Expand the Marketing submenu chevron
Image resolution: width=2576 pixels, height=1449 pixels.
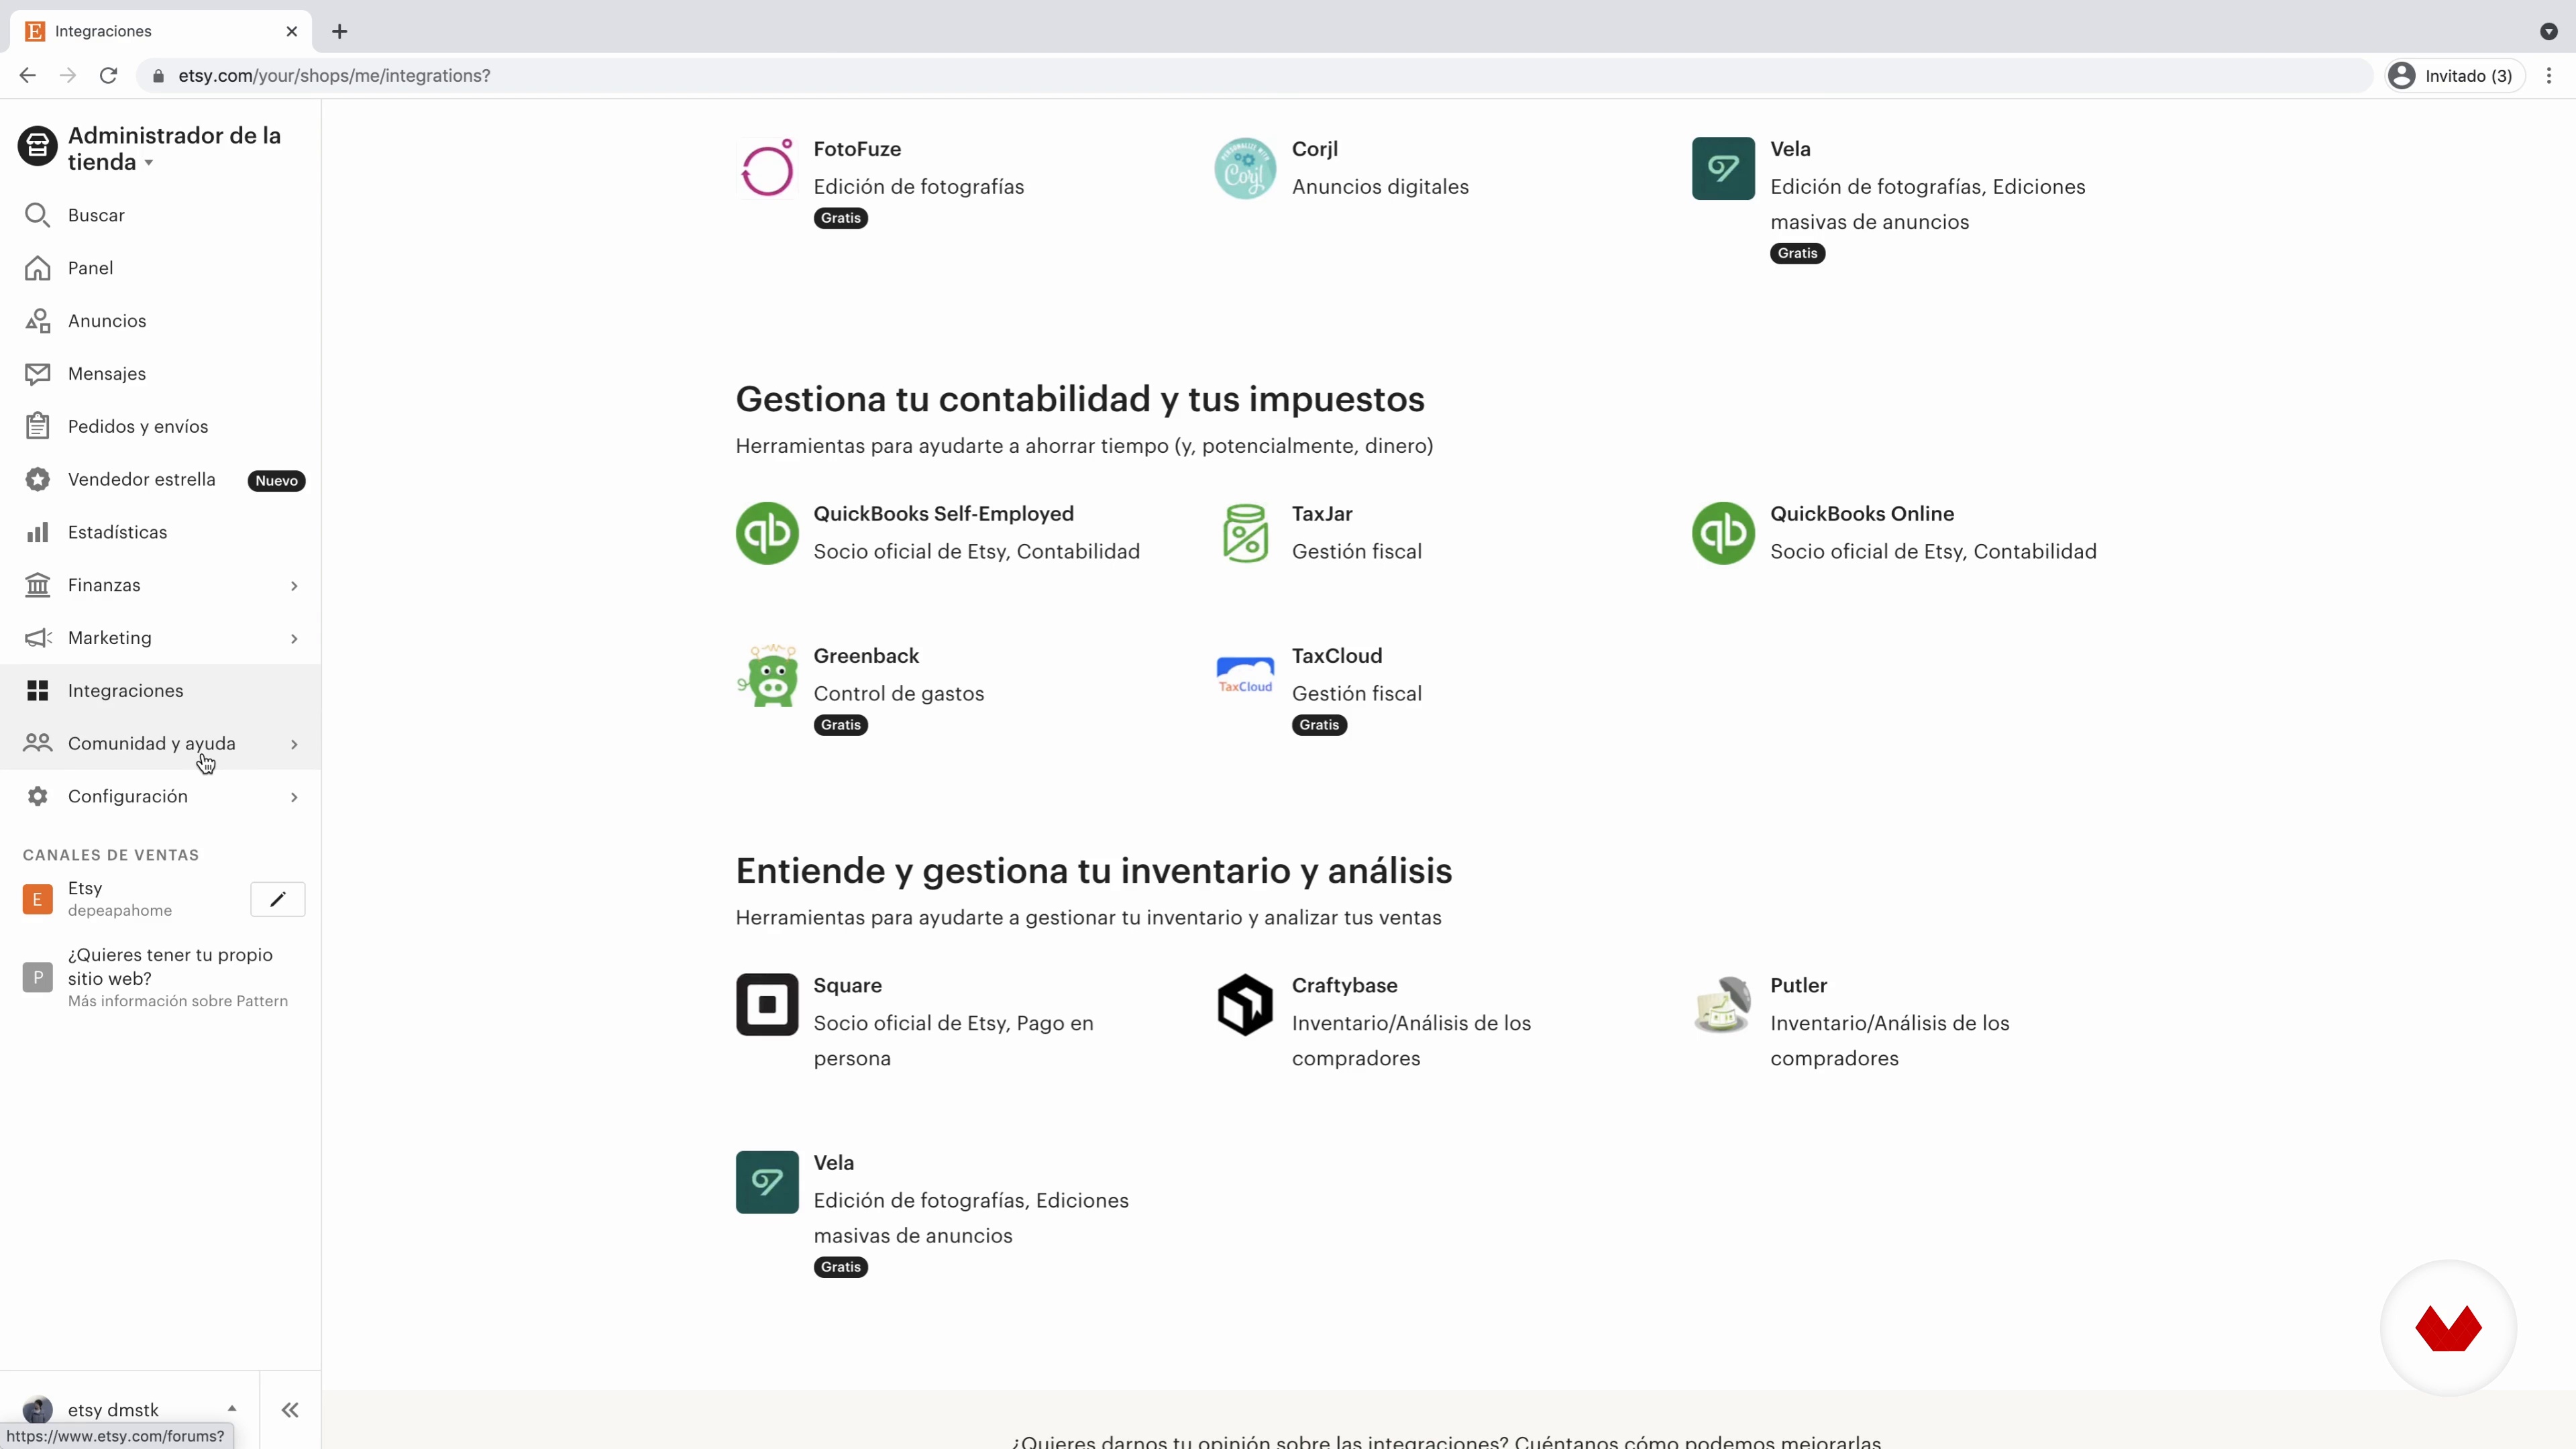point(294,639)
